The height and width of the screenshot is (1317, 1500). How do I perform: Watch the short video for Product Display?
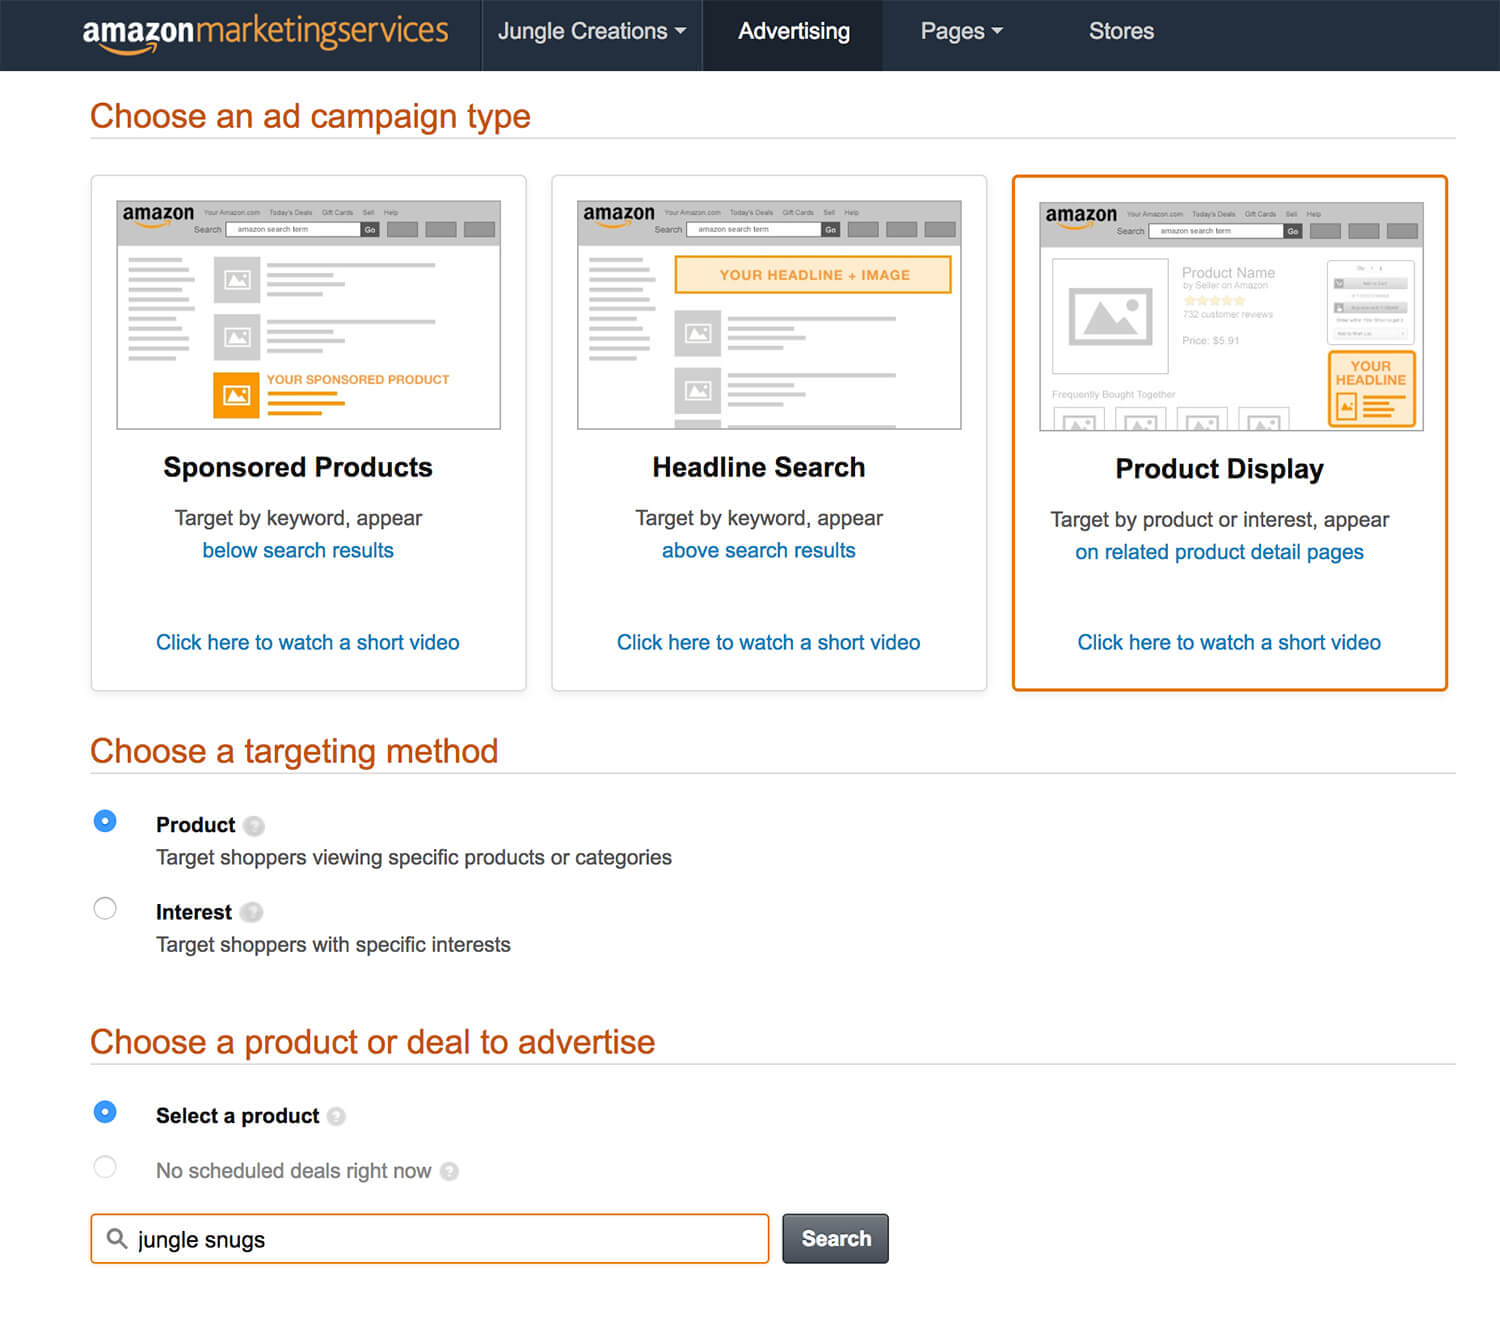tap(1229, 642)
